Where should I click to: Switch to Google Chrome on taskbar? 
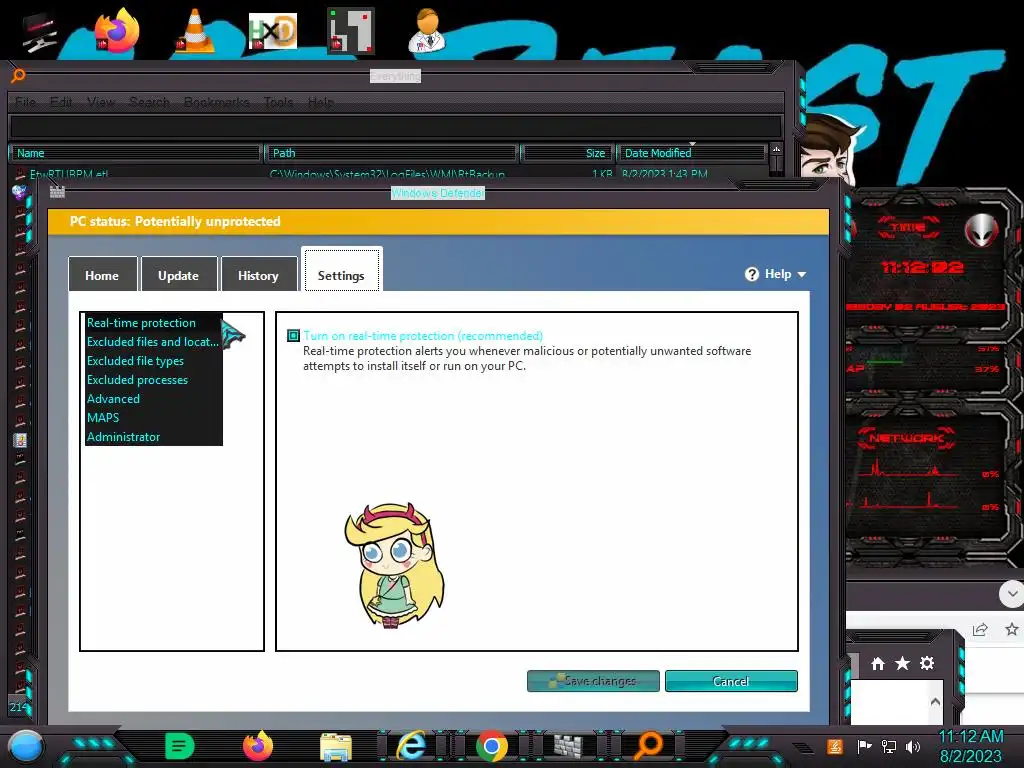coord(491,746)
